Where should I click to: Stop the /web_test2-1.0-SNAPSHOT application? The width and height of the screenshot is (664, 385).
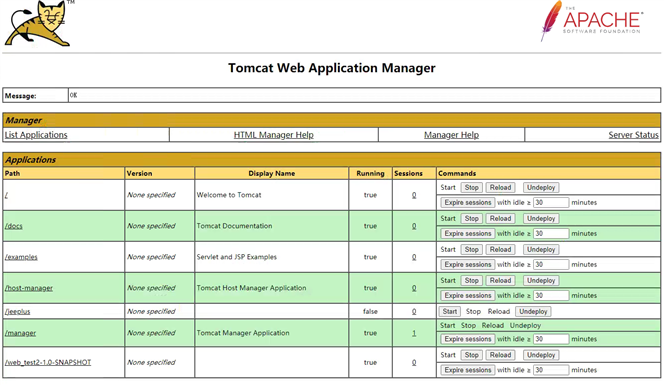[x=471, y=355]
